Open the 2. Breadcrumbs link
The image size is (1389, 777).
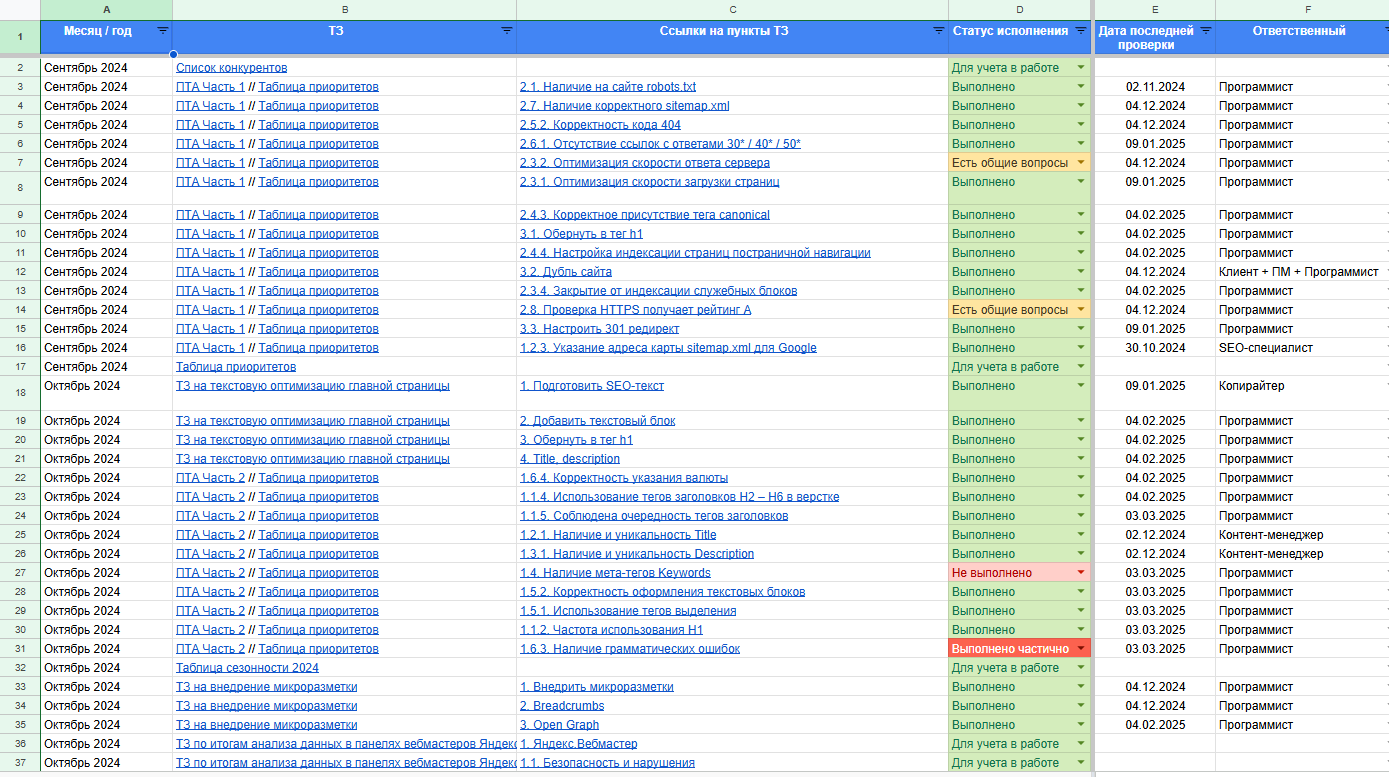pos(562,706)
